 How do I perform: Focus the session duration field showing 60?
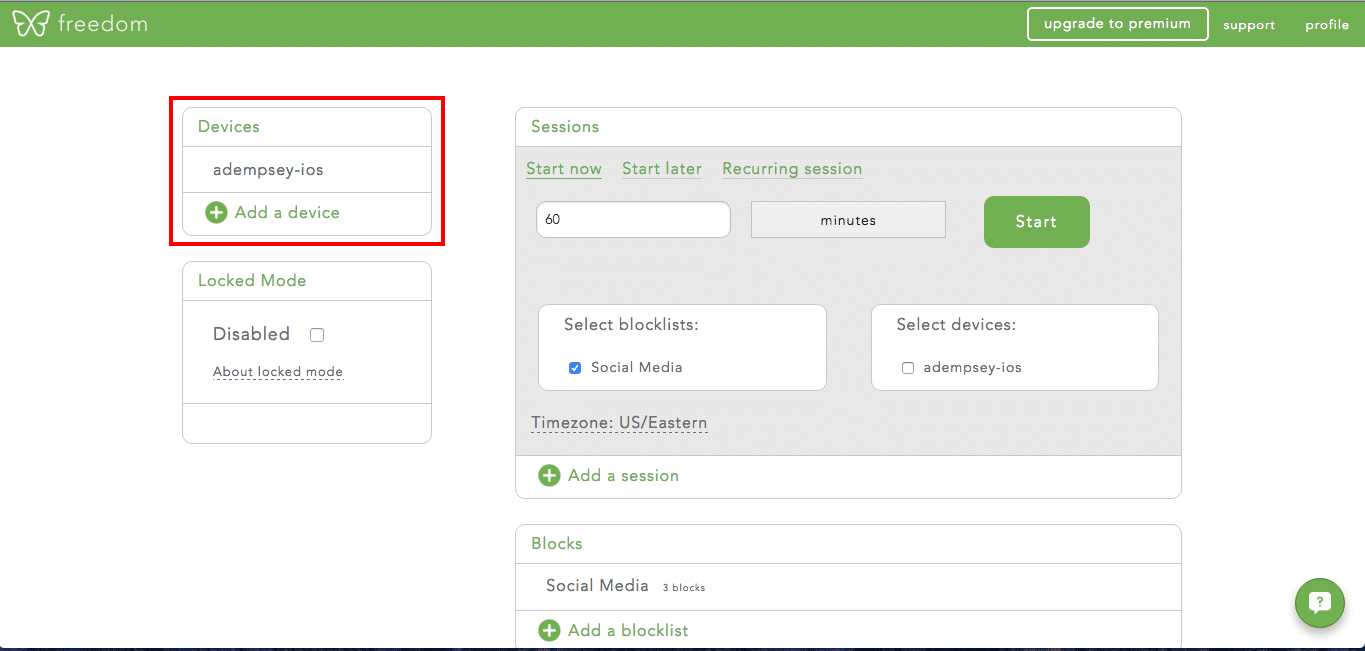[x=633, y=220]
